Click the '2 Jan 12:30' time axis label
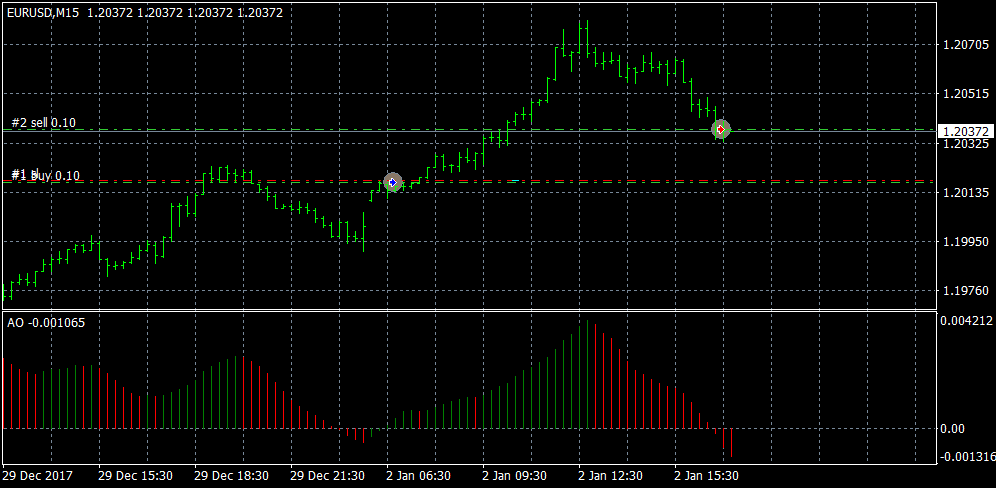The image size is (996, 488). coord(612,475)
